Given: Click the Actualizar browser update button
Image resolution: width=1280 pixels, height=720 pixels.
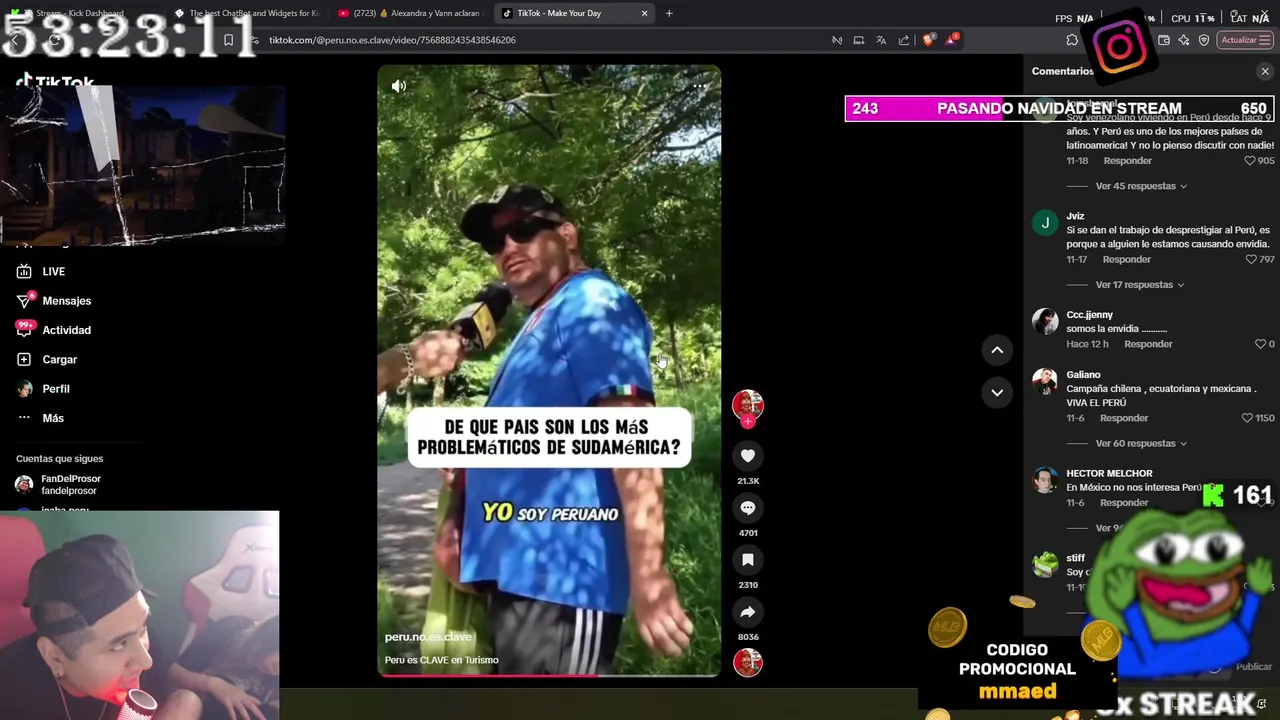Looking at the screenshot, I should pos(1245,40).
